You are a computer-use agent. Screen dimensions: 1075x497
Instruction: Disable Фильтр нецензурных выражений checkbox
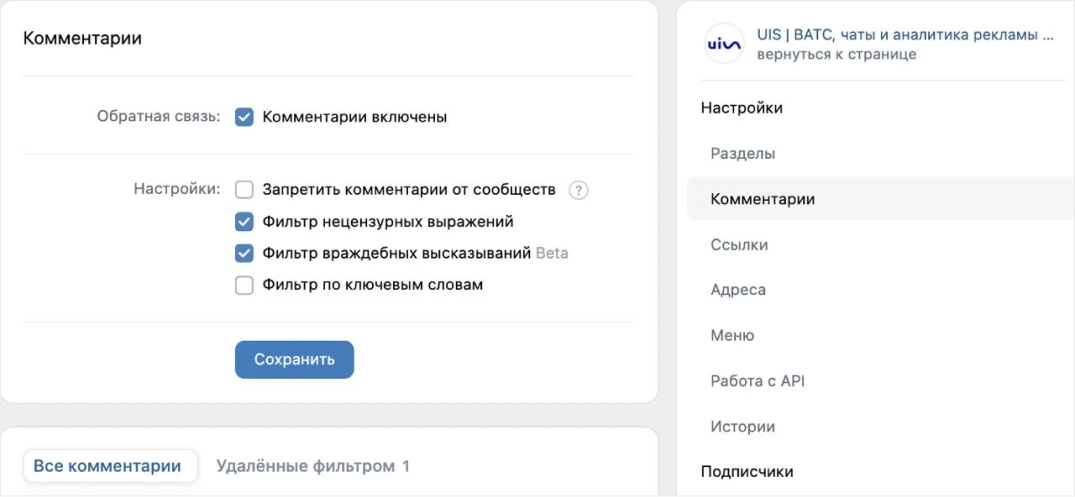coord(244,222)
